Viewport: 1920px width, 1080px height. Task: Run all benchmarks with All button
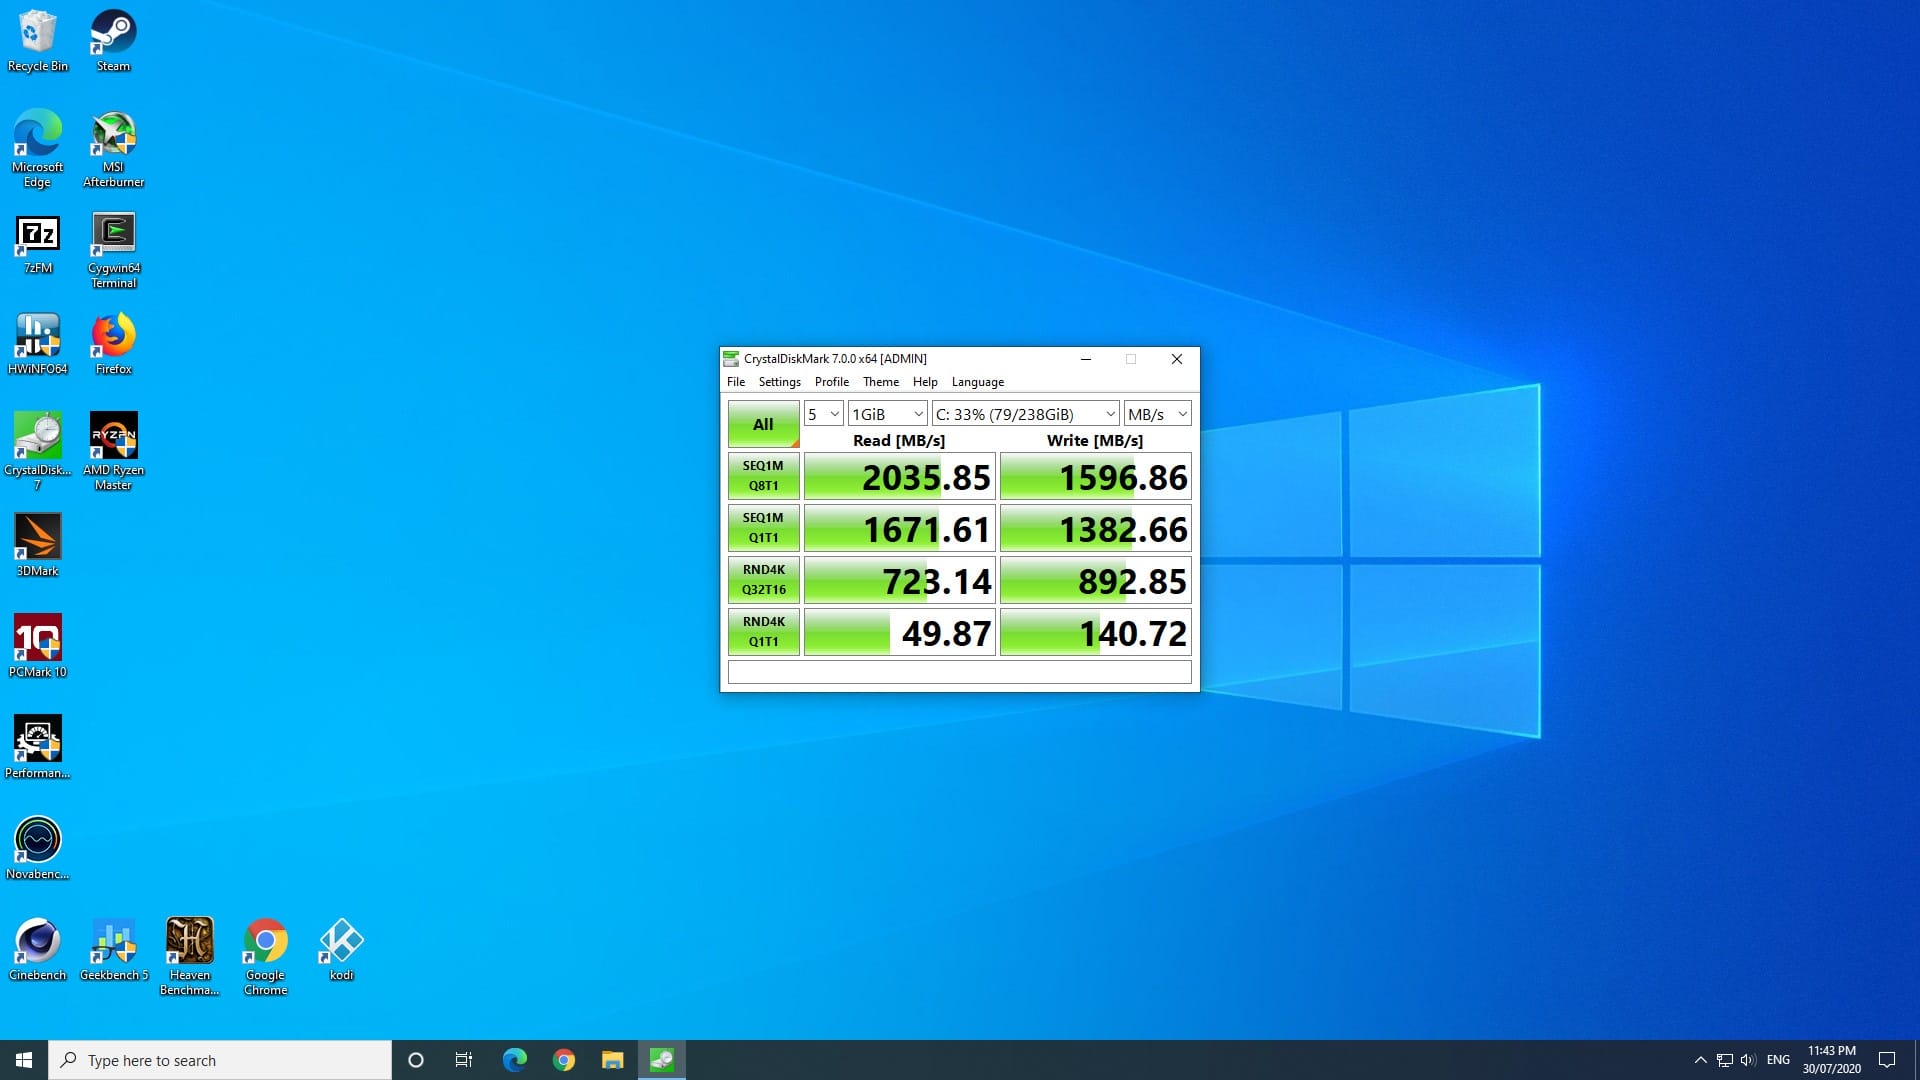(763, 424)
